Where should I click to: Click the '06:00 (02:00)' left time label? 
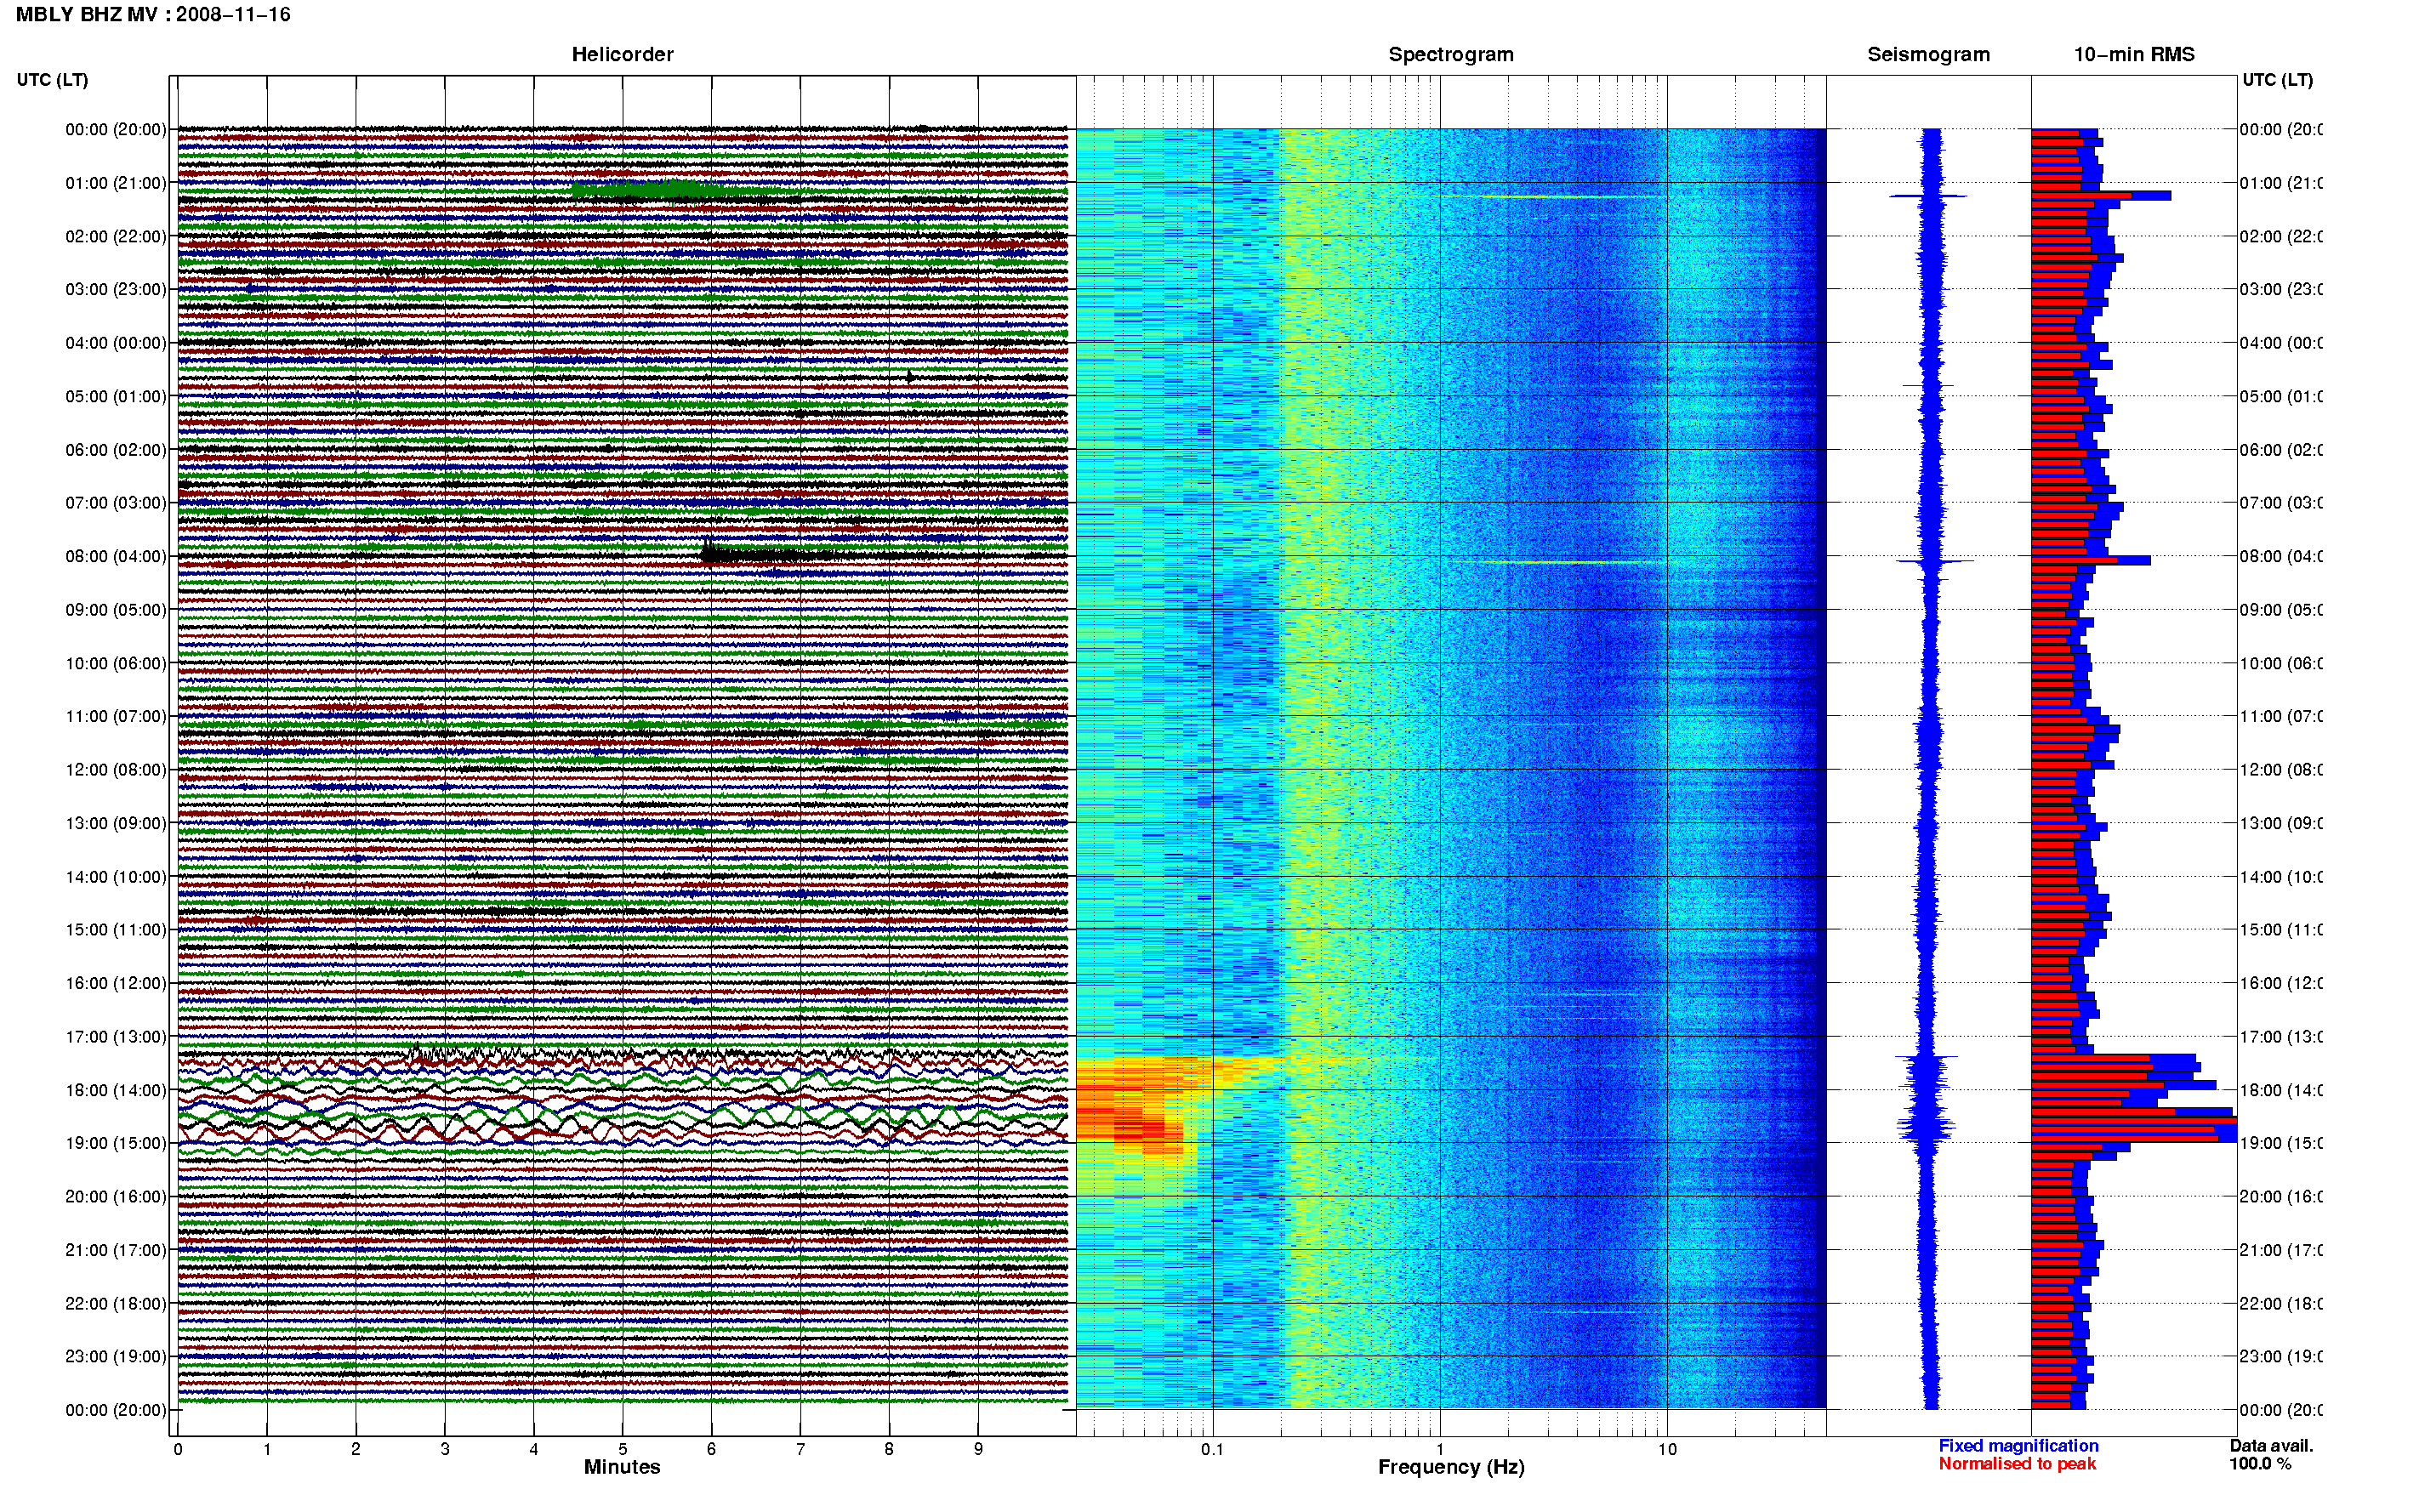click(x=116, y=450)
